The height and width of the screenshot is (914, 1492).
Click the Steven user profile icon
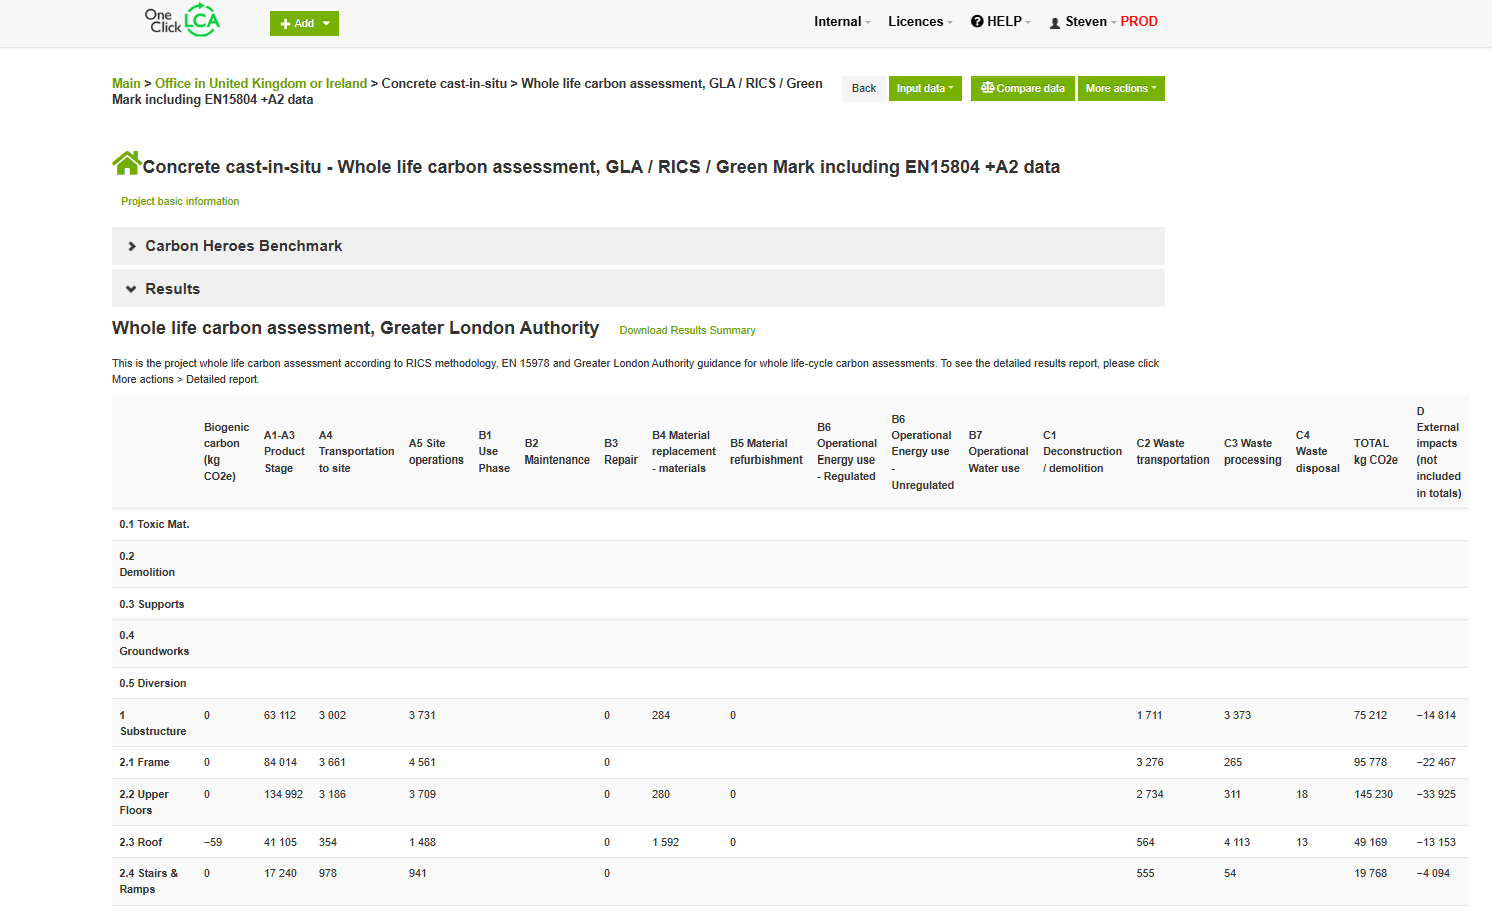[1054, 23]
